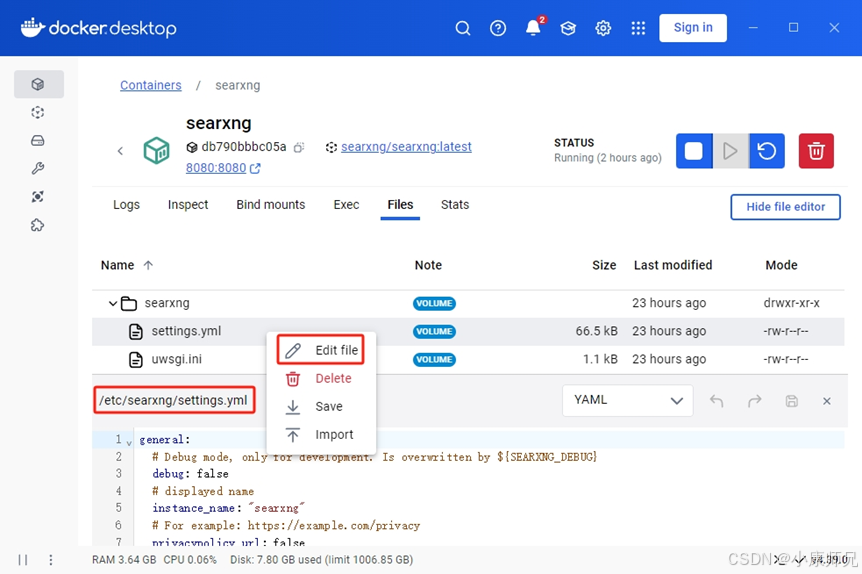Screen dimensions: 862x574
Task: Click the /etc/searxng/settings.yml path label
Action: click(173, 400)
